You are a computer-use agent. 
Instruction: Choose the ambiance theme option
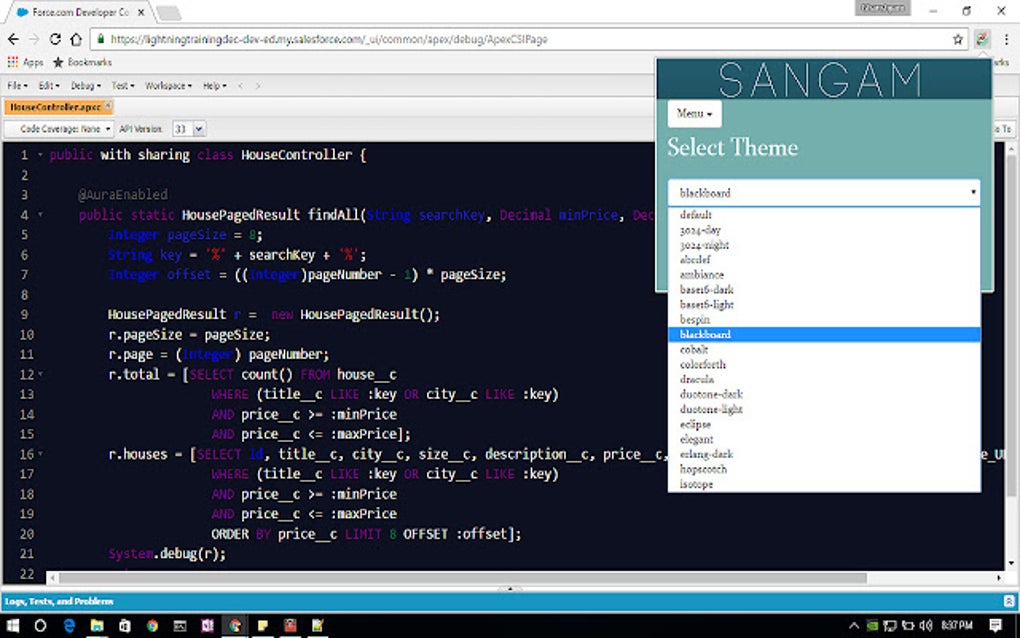[824, 274]
